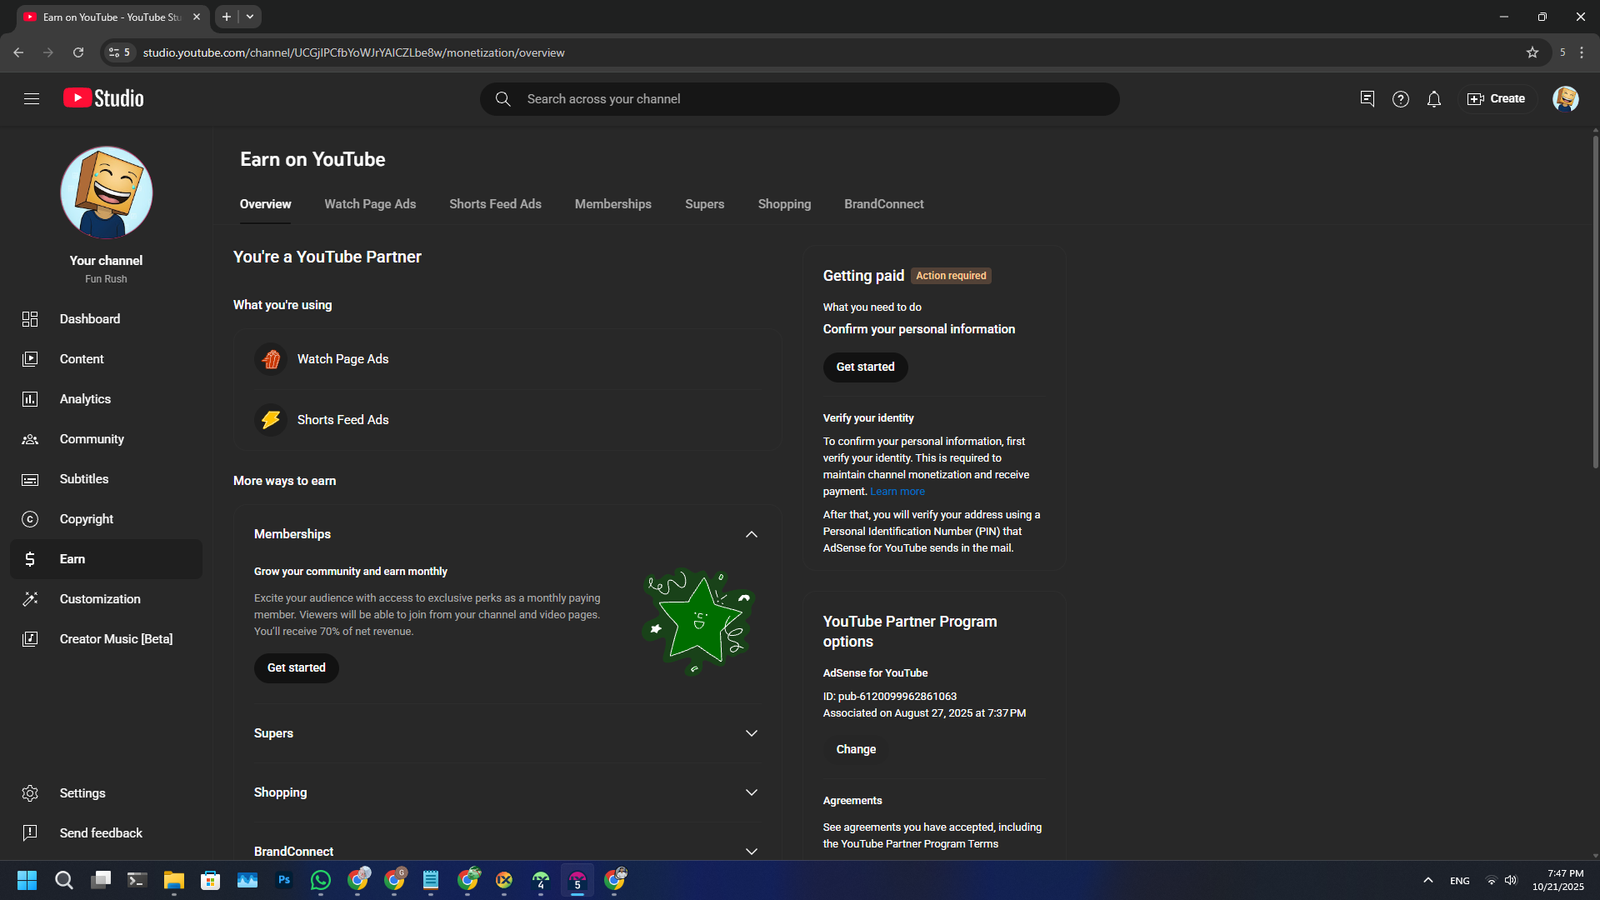Click the Learn more link

point(897,492)
